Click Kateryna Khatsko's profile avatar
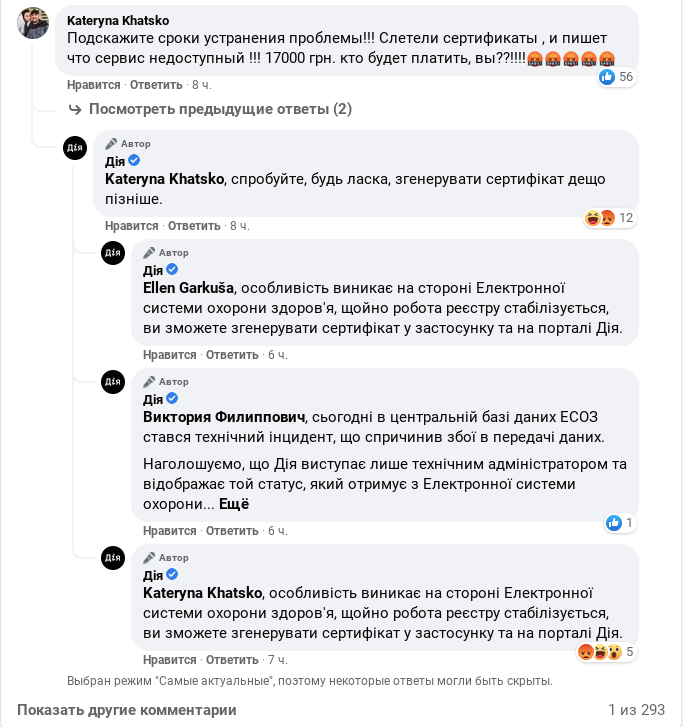Screen dimensions: 683x727 pyautogui.click(x=33, y=23)
